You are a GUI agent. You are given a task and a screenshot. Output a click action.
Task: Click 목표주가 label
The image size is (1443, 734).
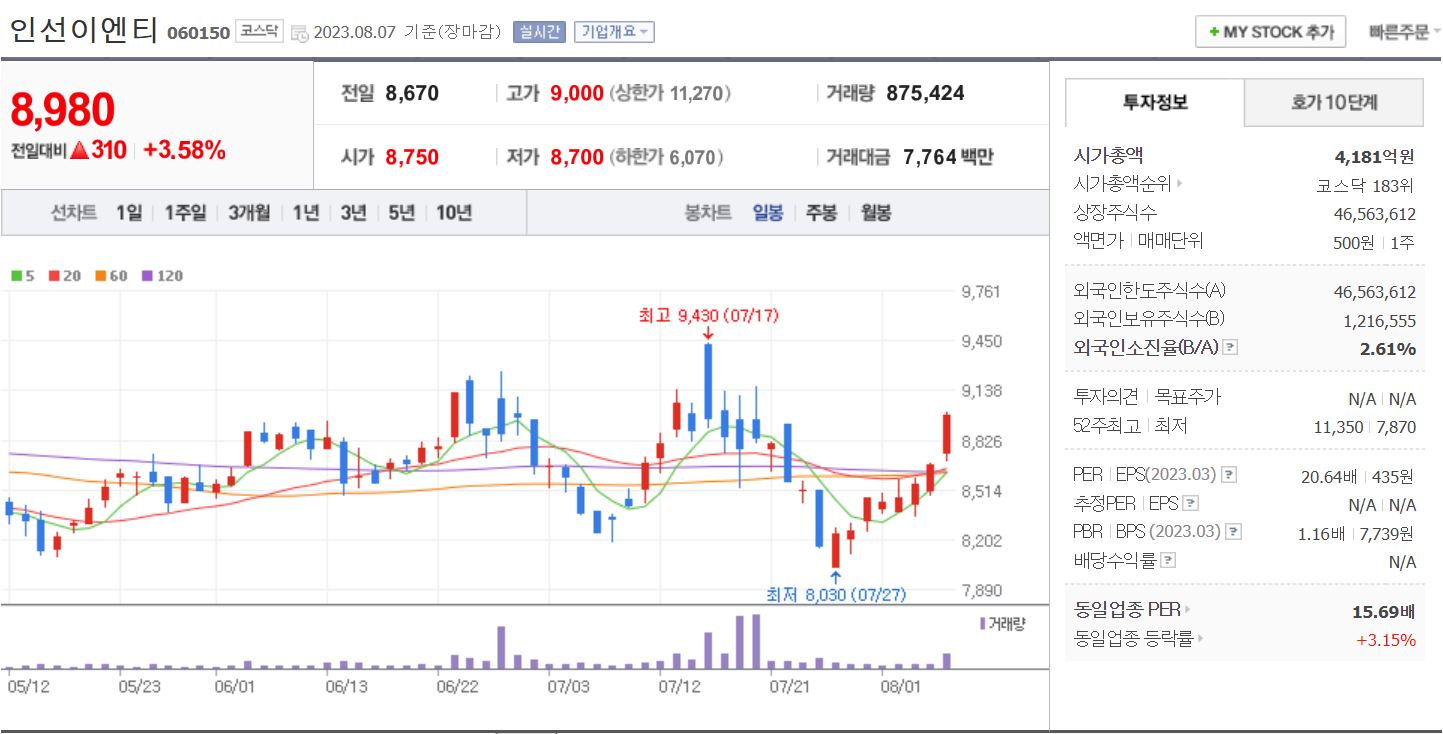coord(1187,397)
